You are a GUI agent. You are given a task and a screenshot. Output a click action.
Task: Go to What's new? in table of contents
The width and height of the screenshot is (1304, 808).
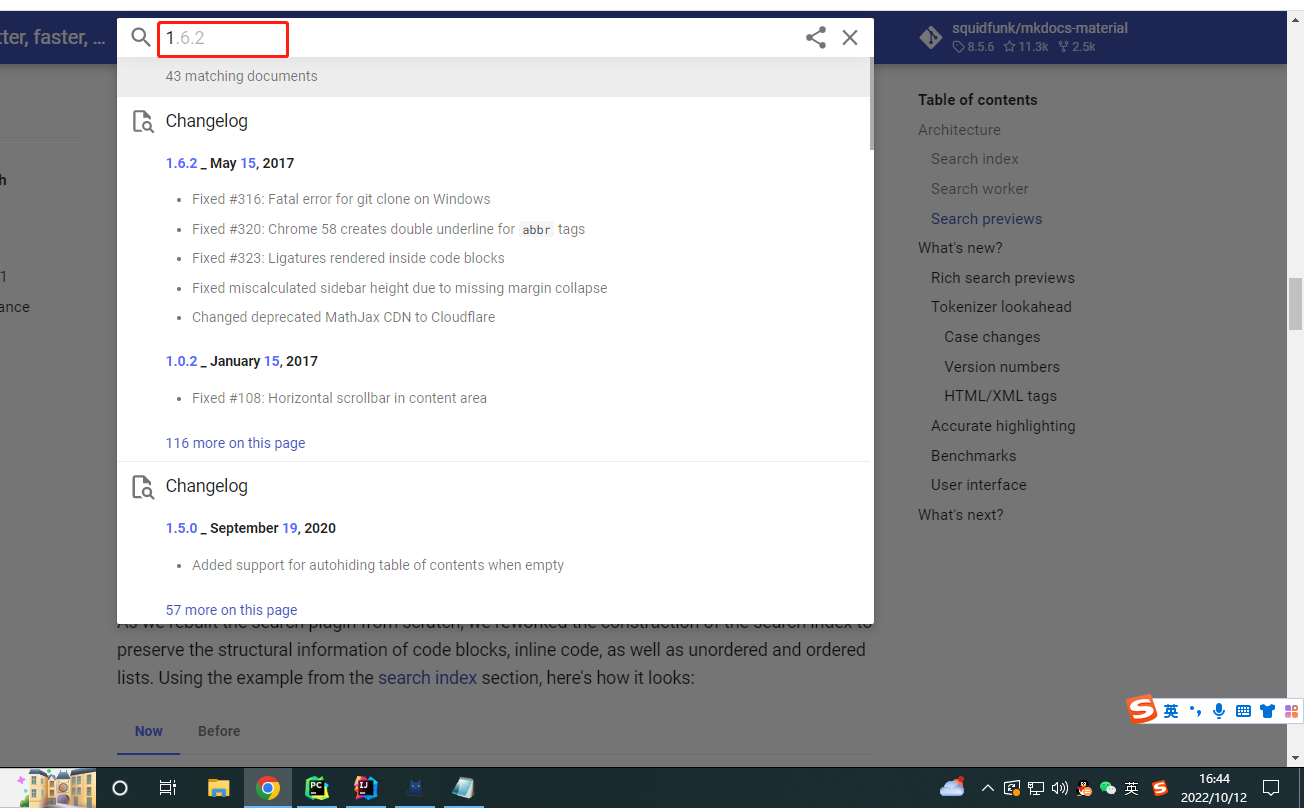[960, 248]
